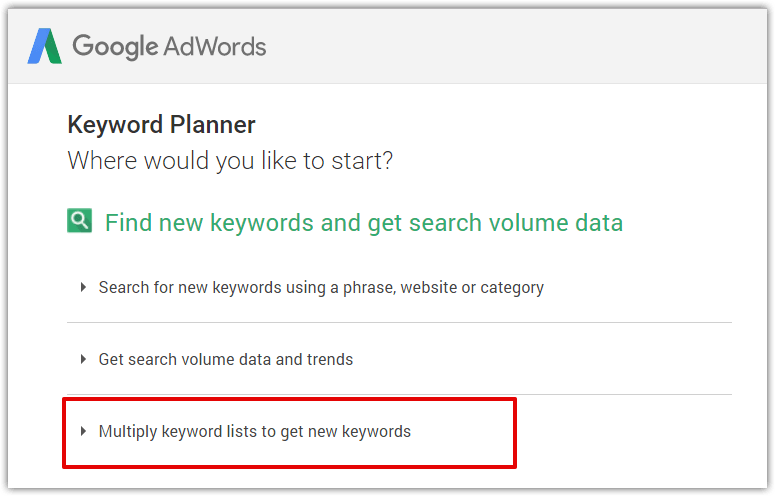Open 'Search for new keywords using a phrase' option
The width and height of the screenshot is (775, 496).
321,288
